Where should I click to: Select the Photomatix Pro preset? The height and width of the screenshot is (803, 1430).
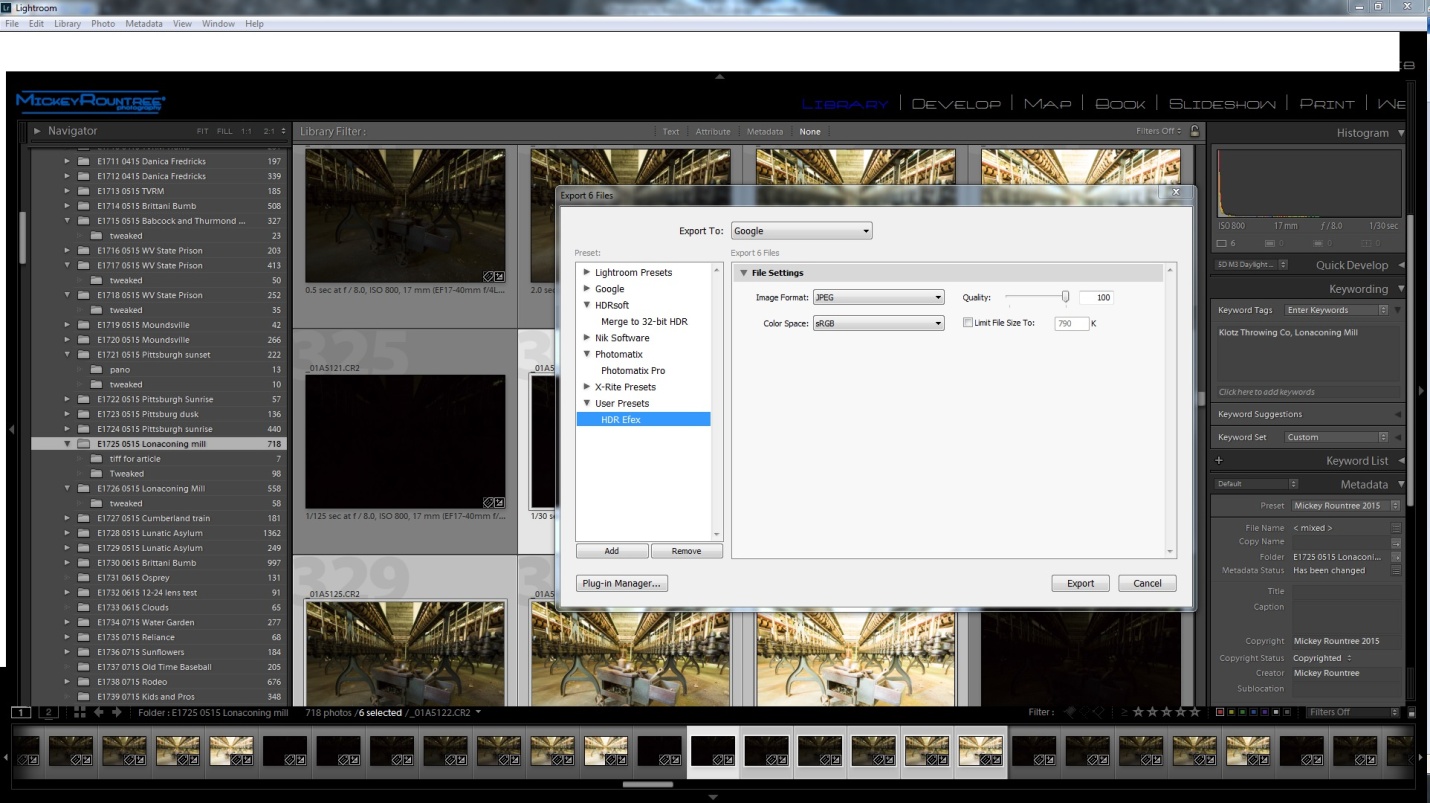click(632, 371)
